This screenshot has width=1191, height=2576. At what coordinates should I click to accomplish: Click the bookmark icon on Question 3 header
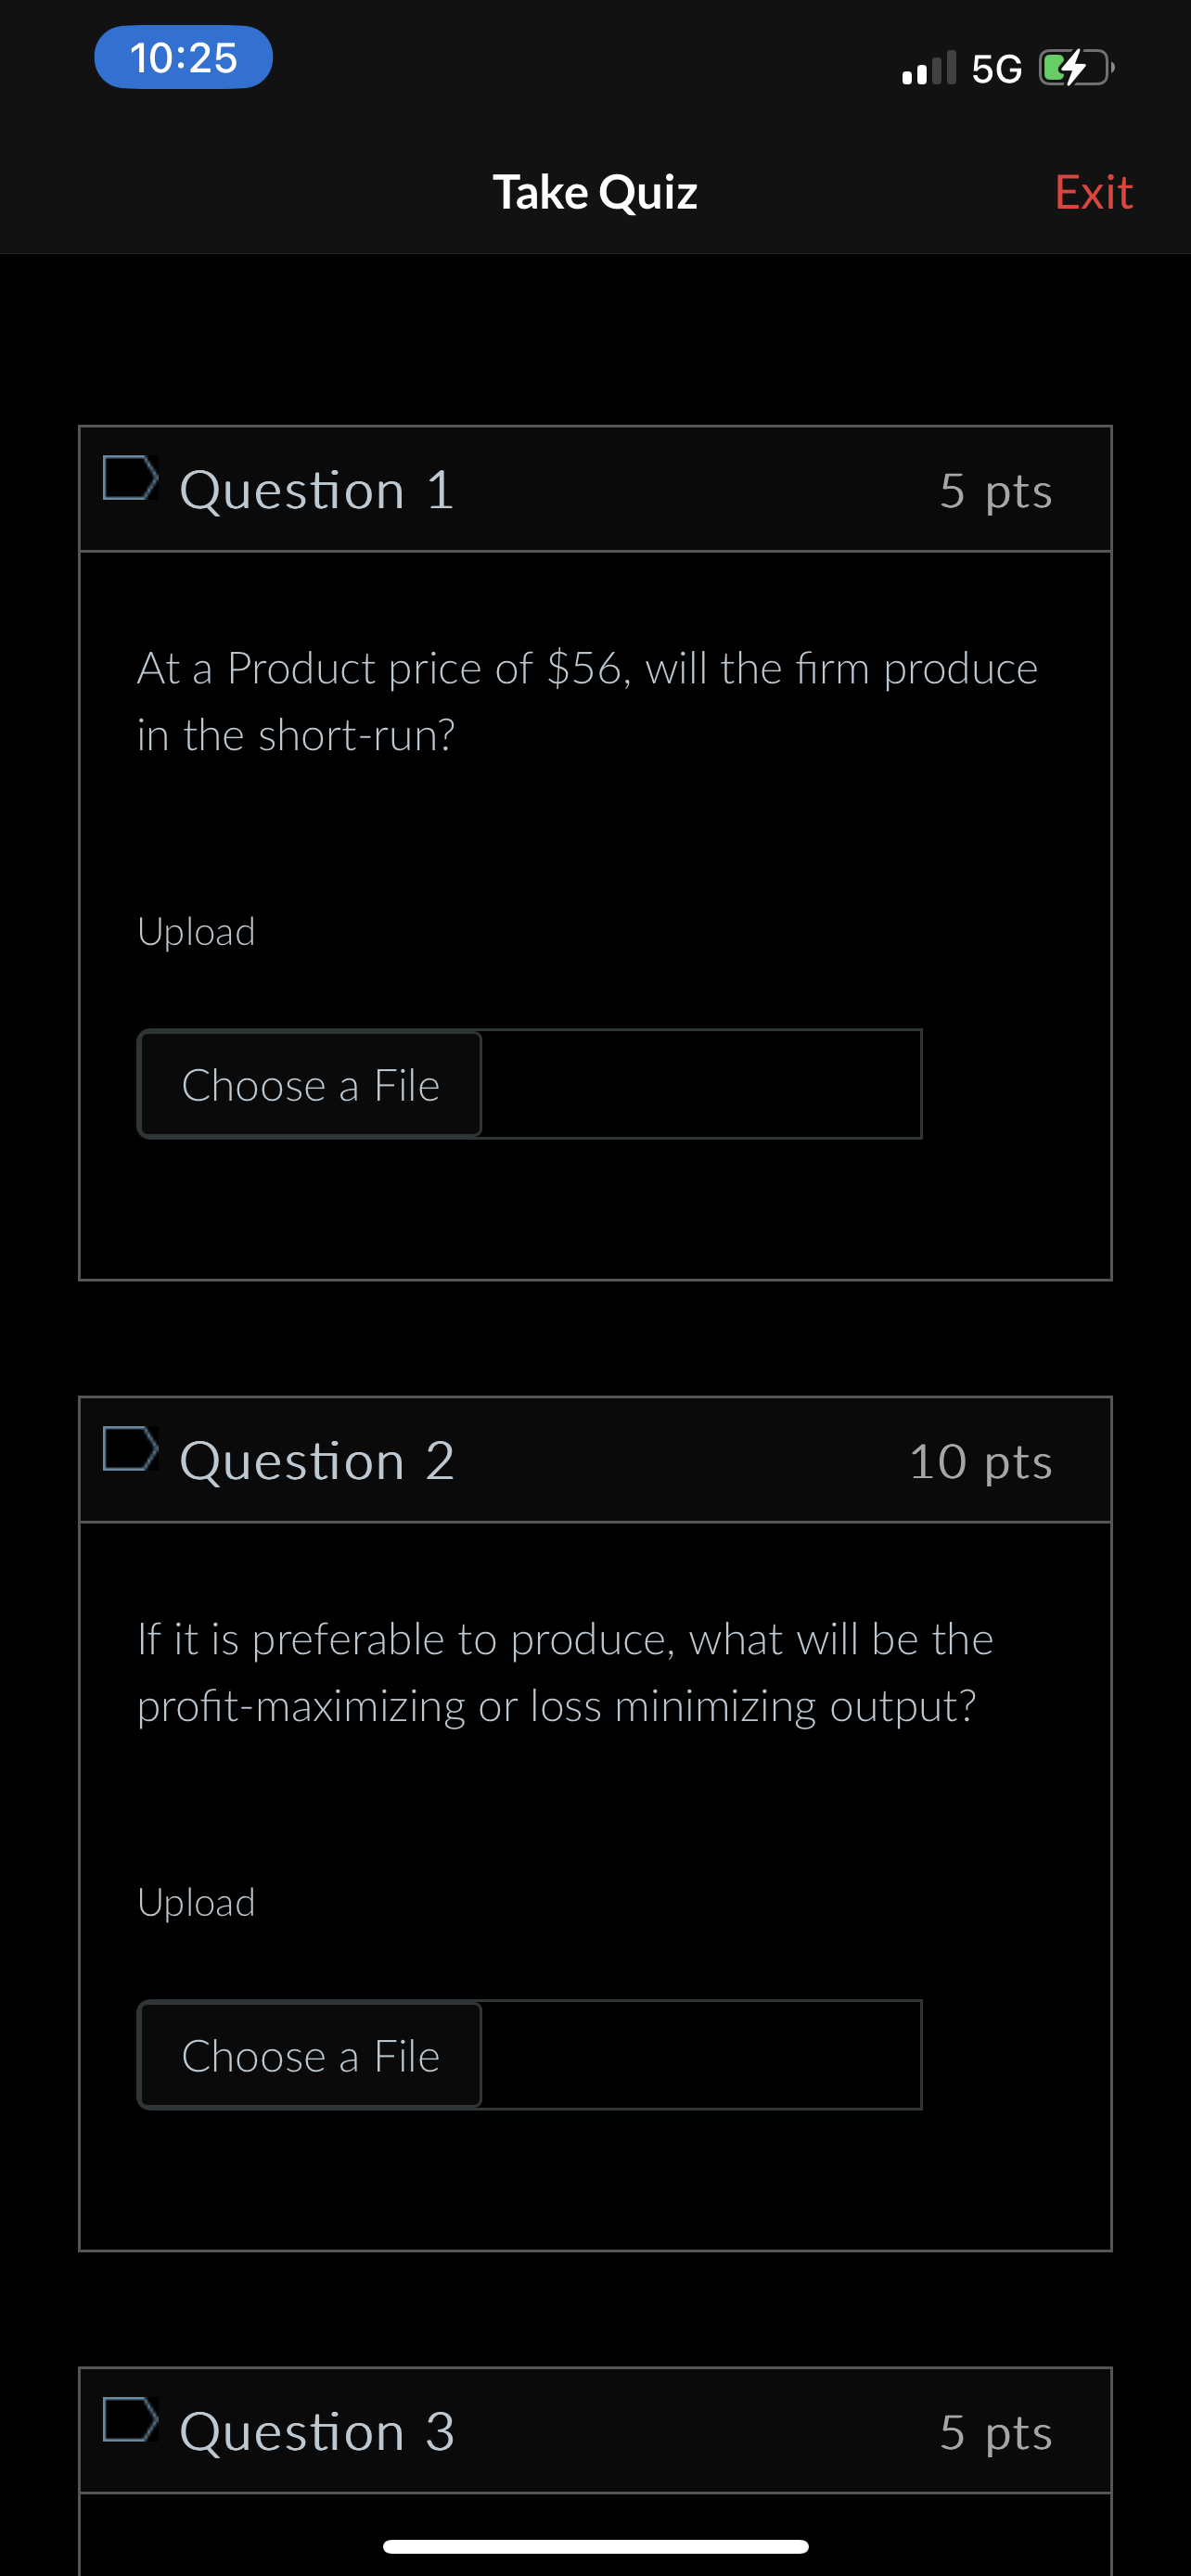point(129,2427)
